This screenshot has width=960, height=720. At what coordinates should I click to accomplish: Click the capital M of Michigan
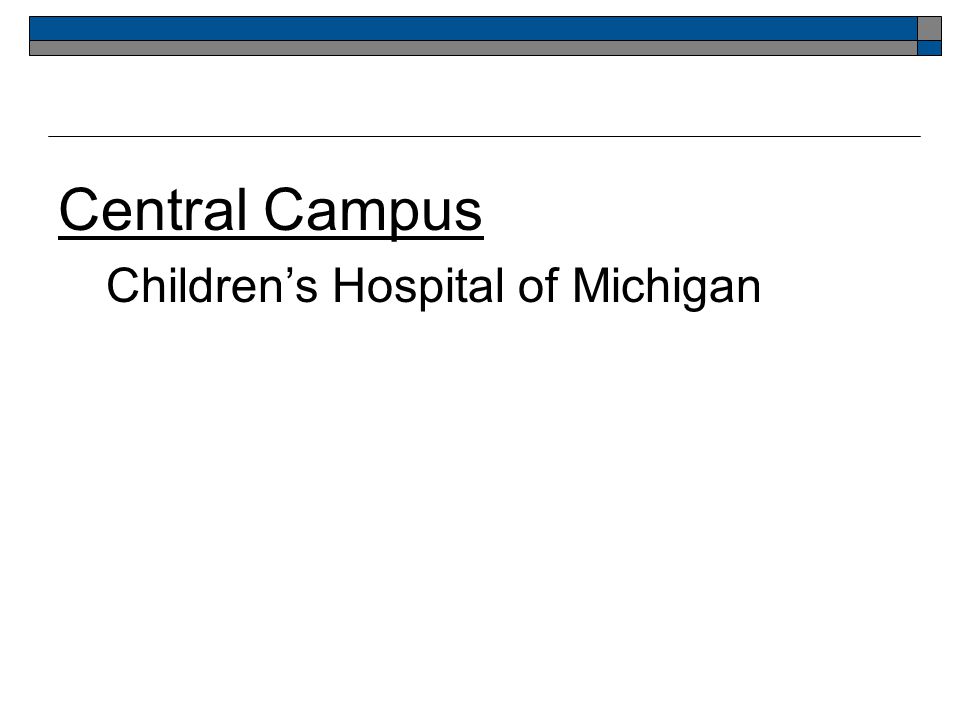(590, 285)
